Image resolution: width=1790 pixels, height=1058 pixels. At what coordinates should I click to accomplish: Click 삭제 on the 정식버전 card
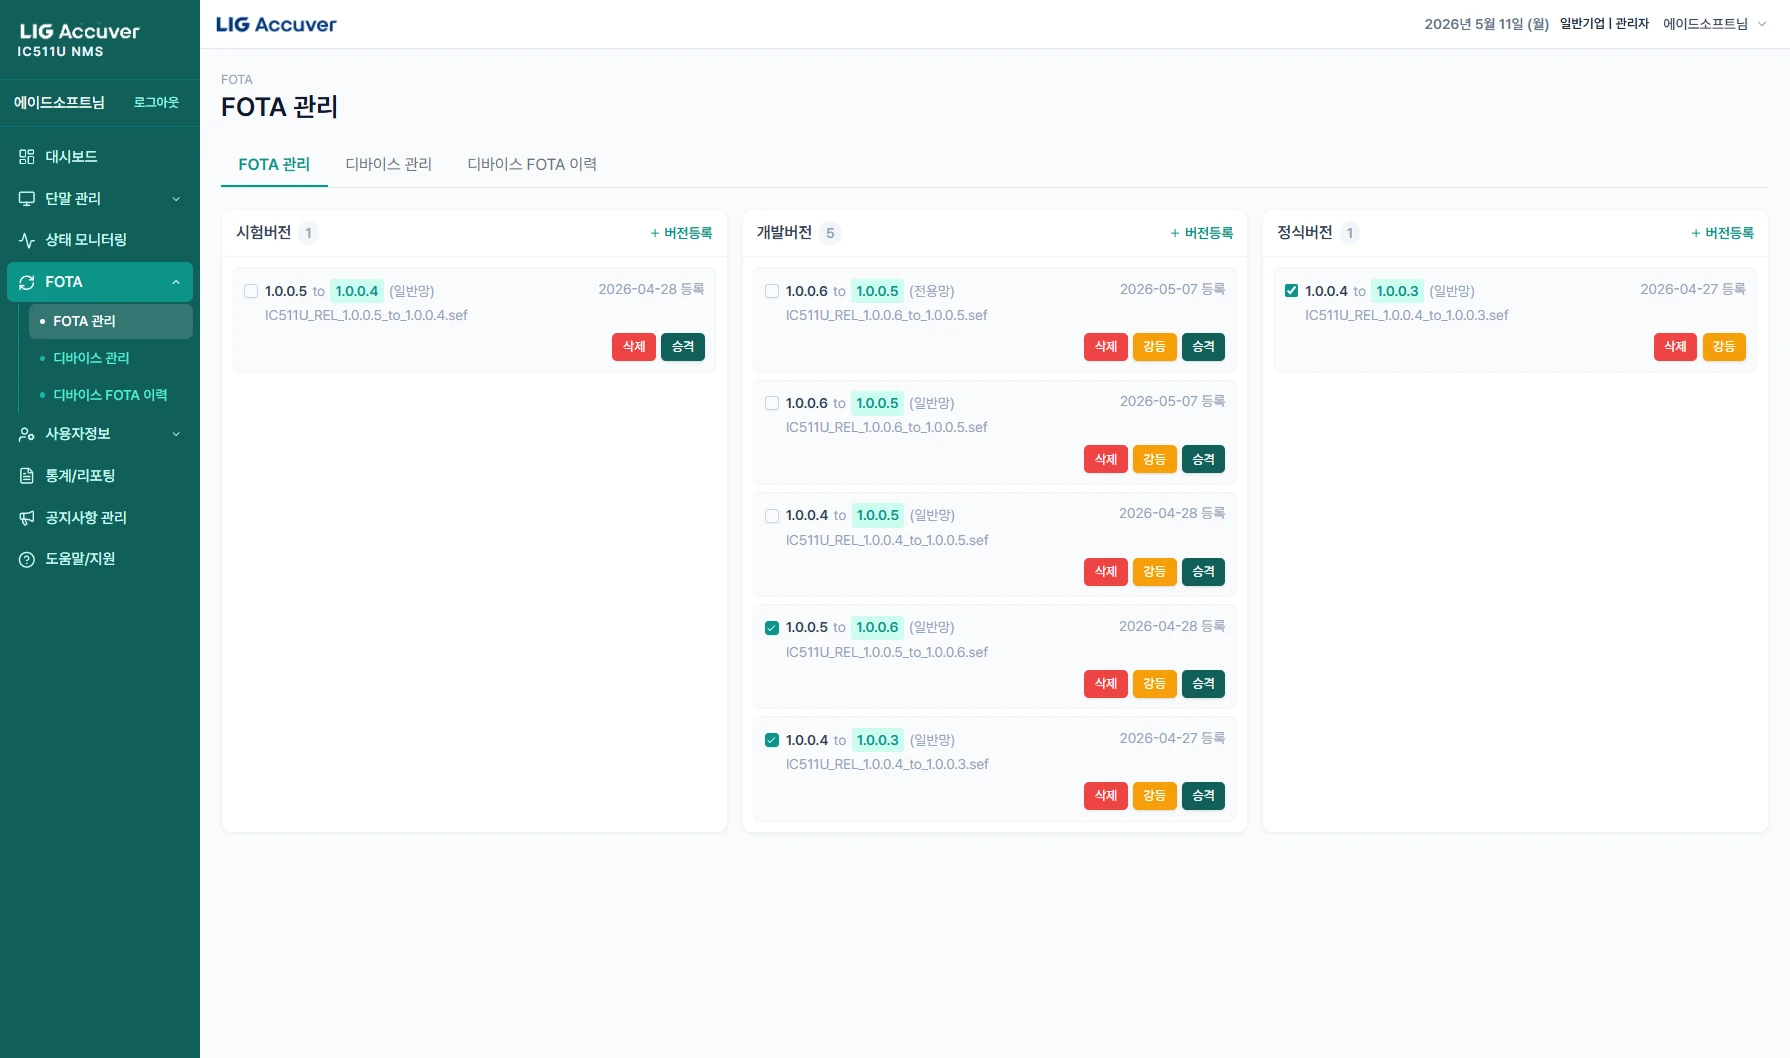[x=1675, y=347]
